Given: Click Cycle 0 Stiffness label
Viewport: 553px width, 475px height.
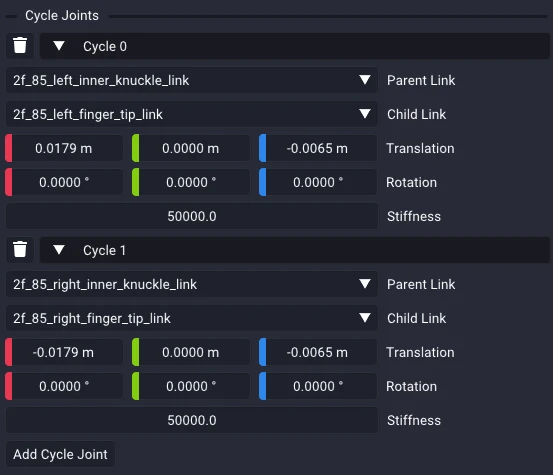Looking at the screenshot, I should [414, 216].
